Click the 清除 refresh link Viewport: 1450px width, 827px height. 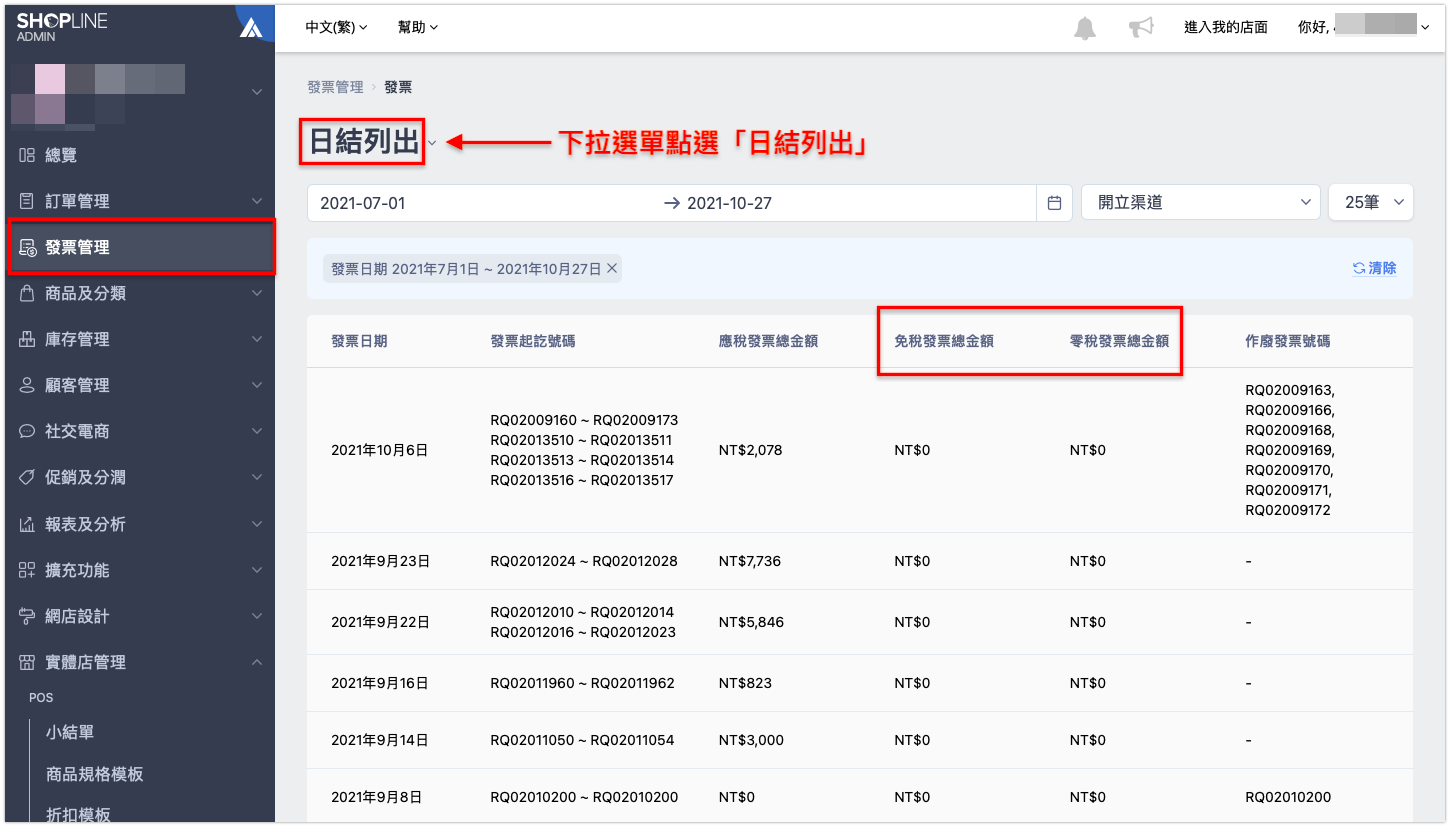tap(1375, 268)
